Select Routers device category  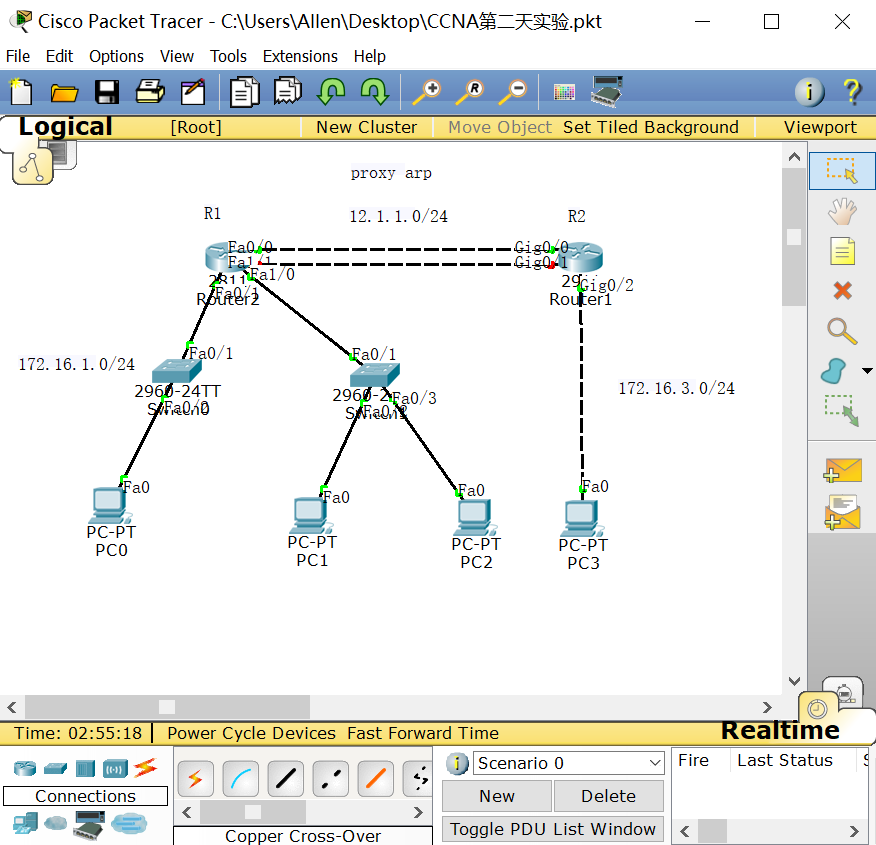[x=25, y=768]
